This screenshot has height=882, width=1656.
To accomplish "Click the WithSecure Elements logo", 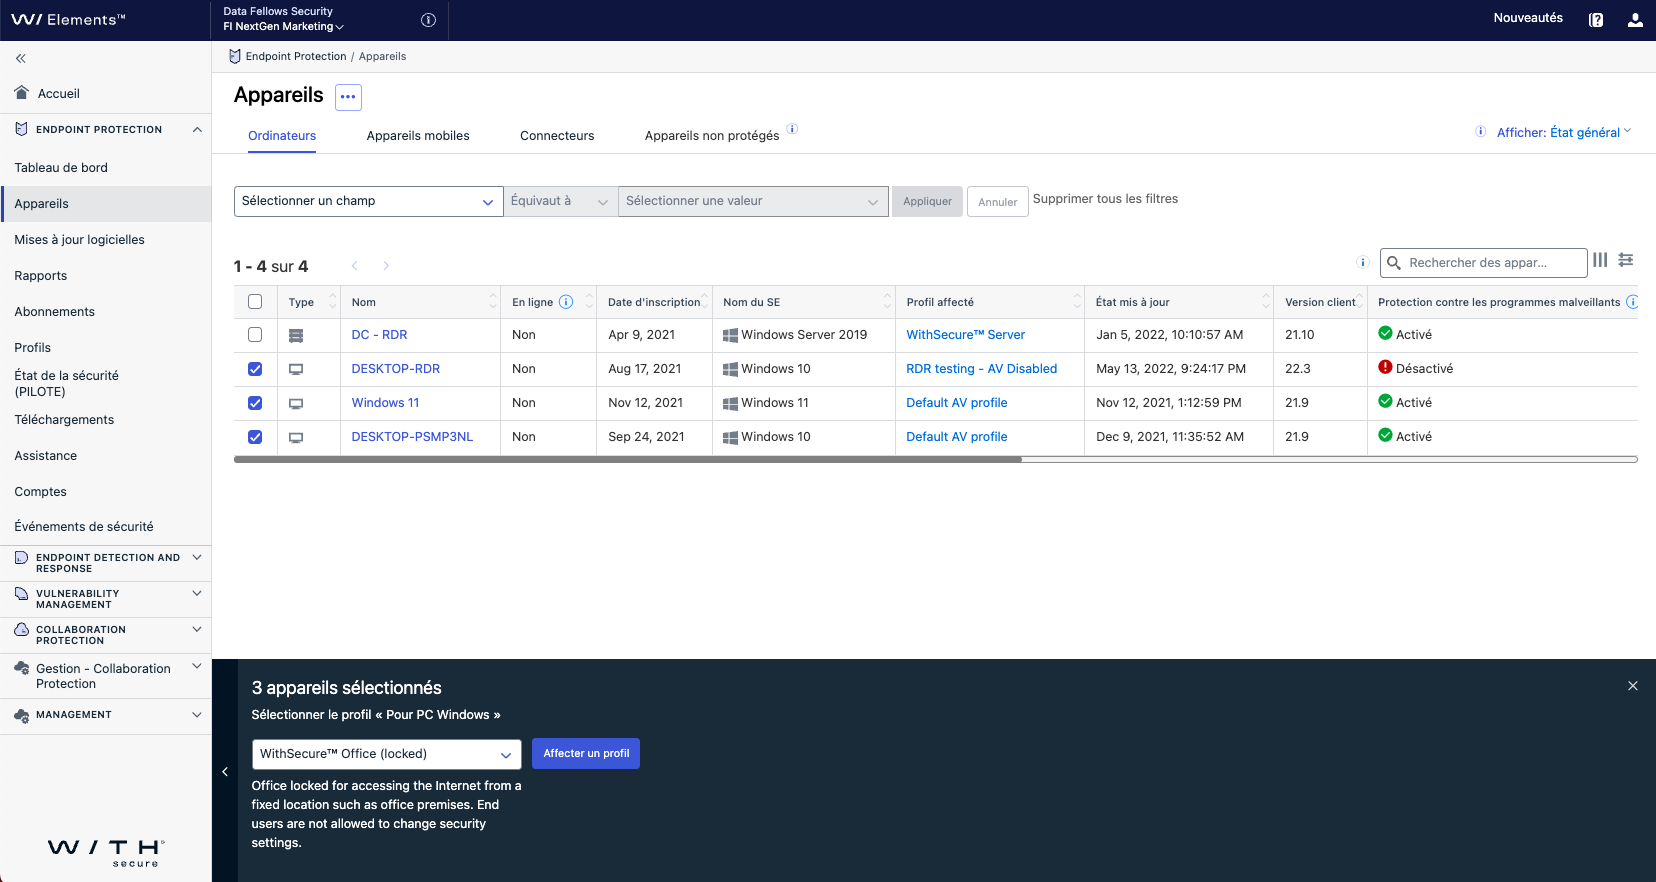I will pos(68,20).
